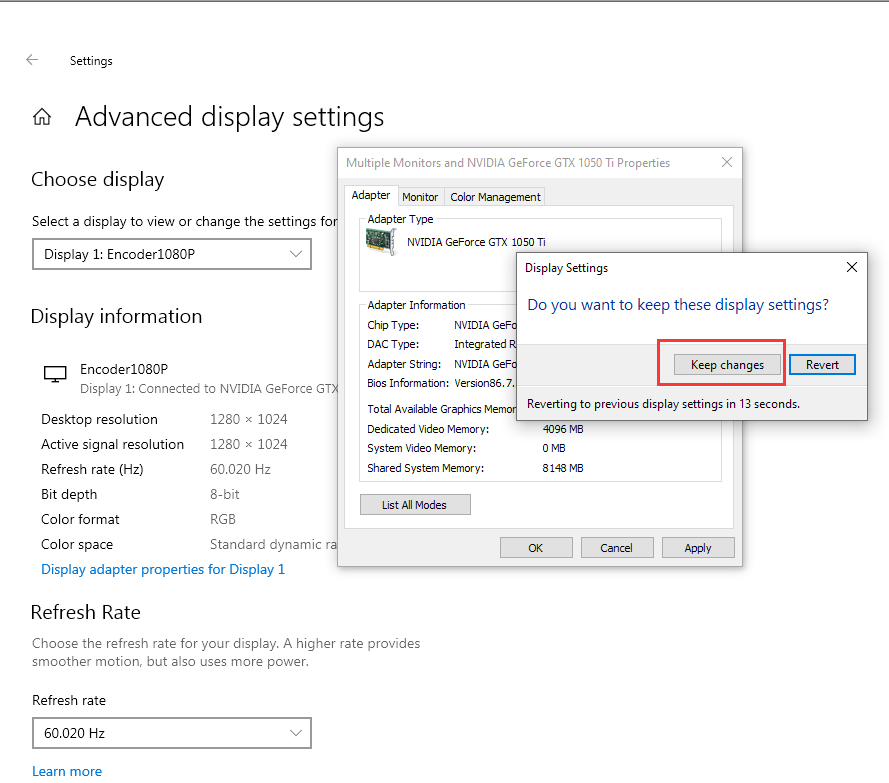
Task: Click the monitor icon next to Encoder1080P
Action: coord(55,374)
